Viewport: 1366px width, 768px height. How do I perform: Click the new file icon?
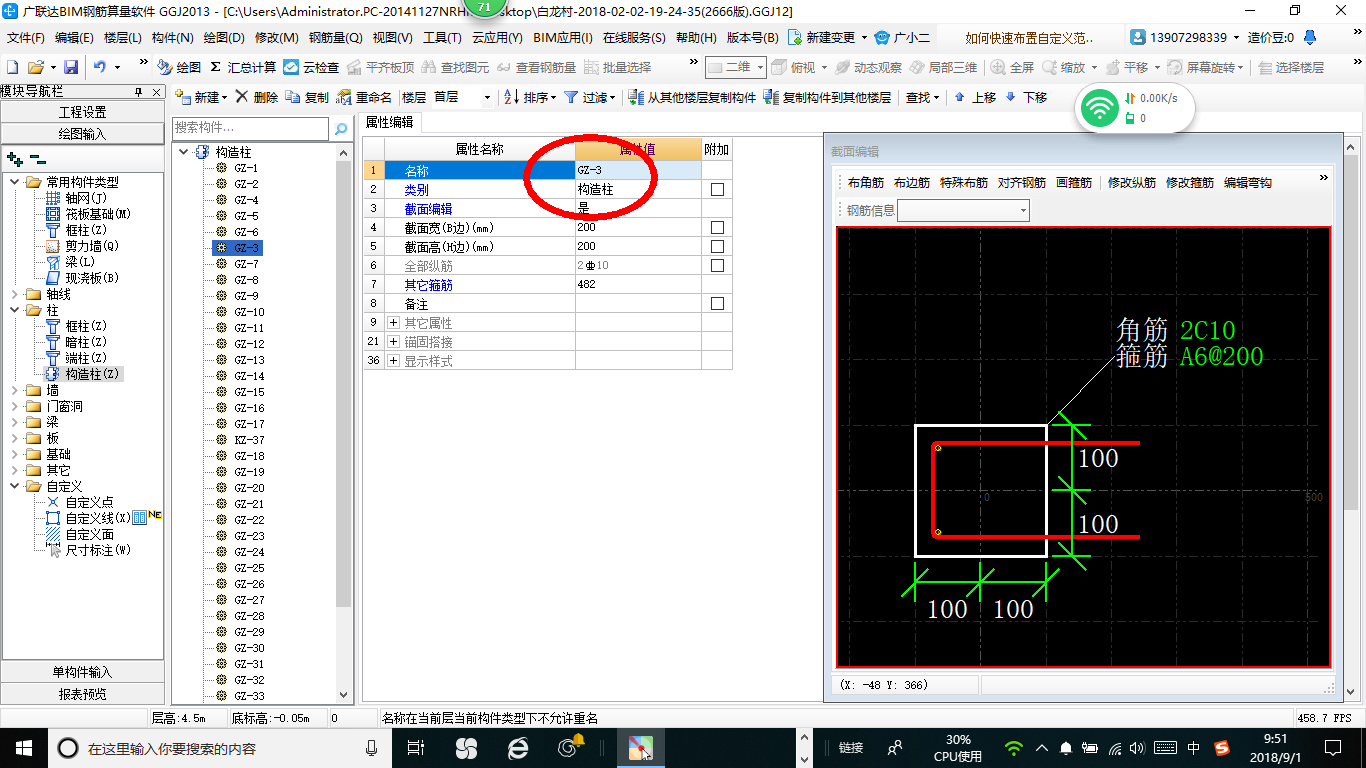tap(12, 67)
